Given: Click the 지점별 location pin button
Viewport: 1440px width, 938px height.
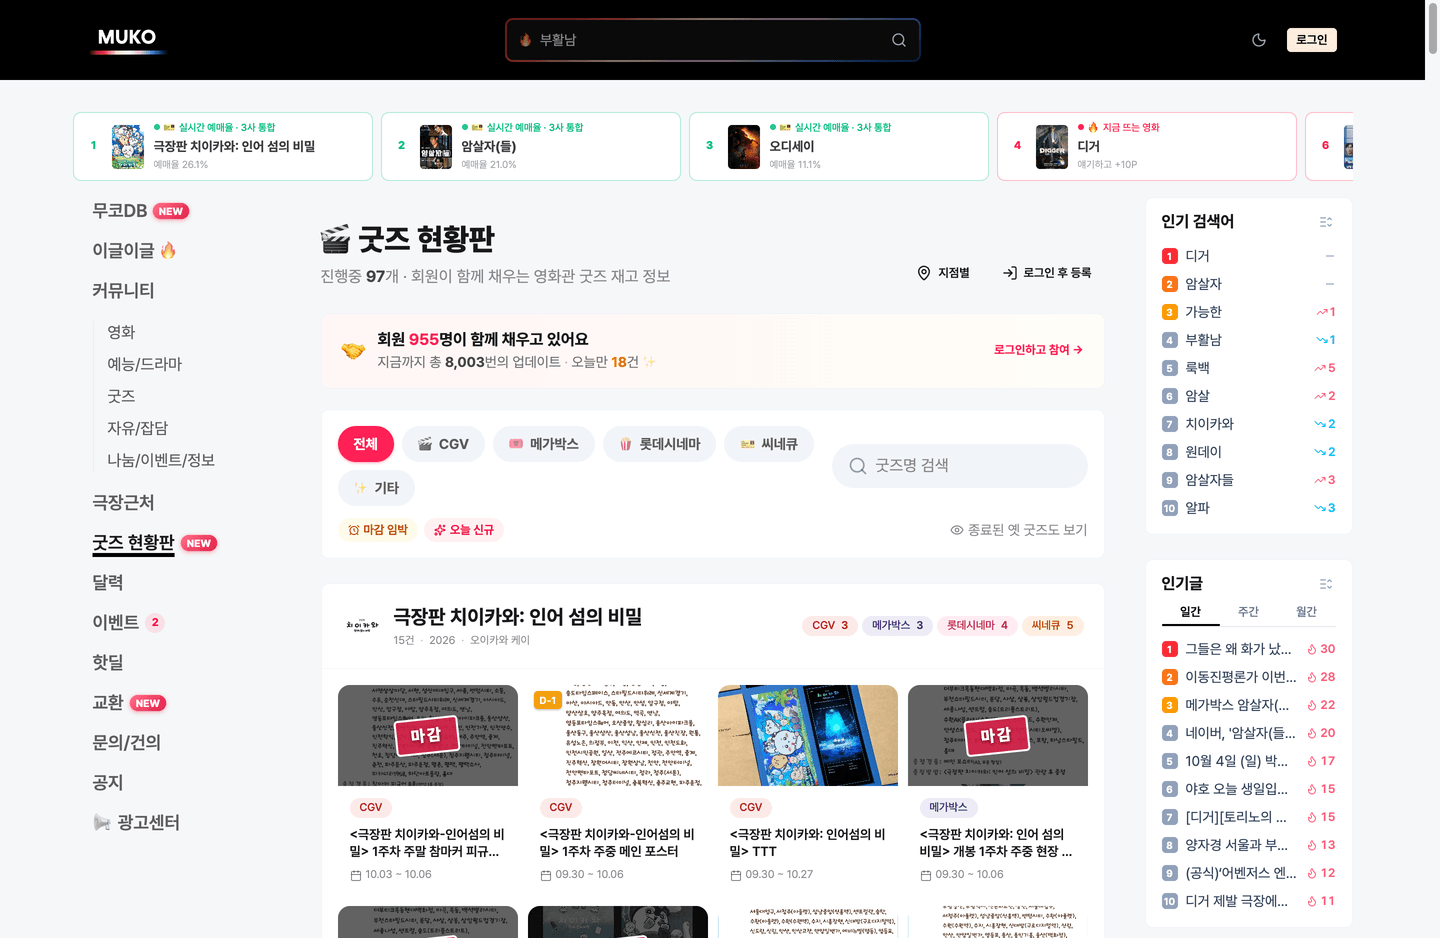Looking at the screenshot, I should [x=944, y=273].
